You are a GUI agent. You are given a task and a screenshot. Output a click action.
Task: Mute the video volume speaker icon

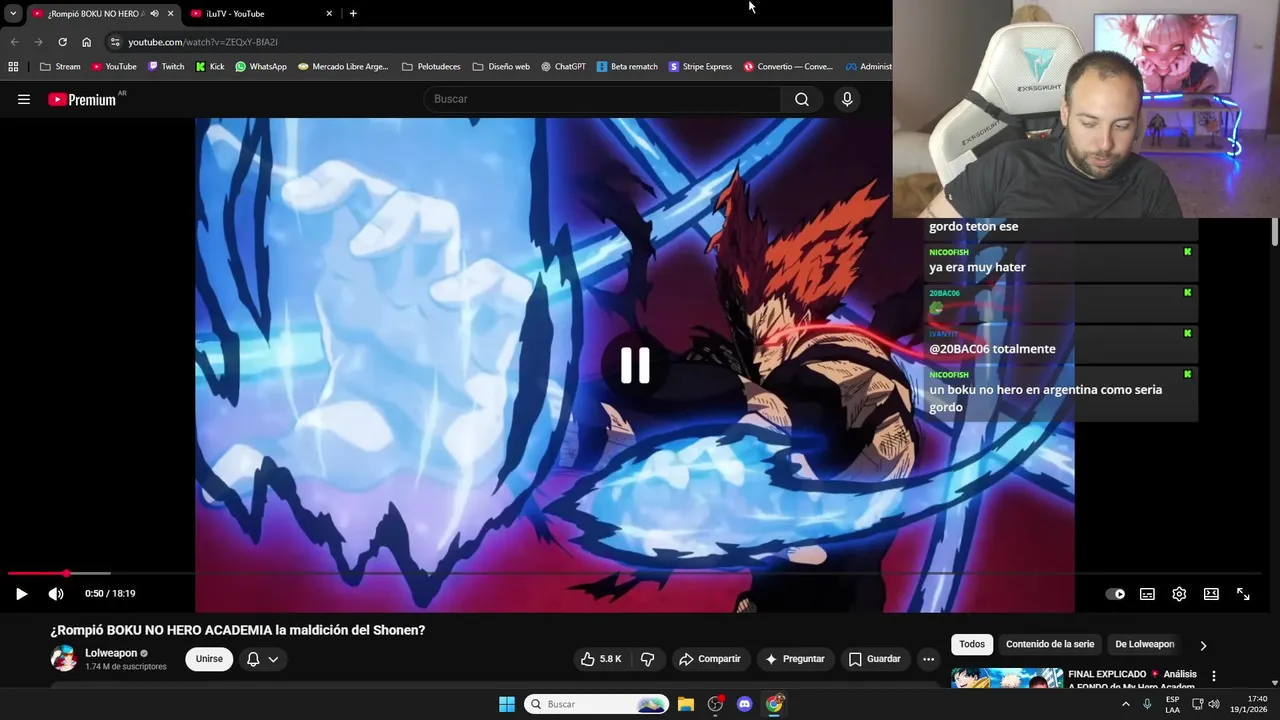(x=56, y=594)
